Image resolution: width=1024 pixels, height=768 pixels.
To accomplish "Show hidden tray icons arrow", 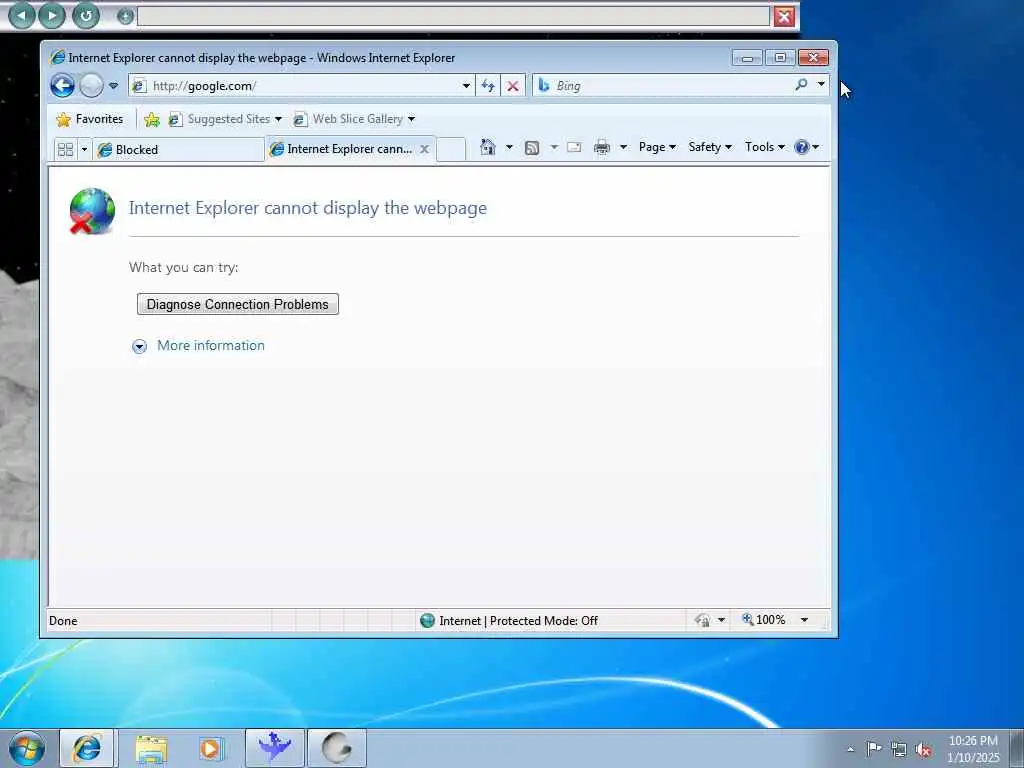I will 850,749.
